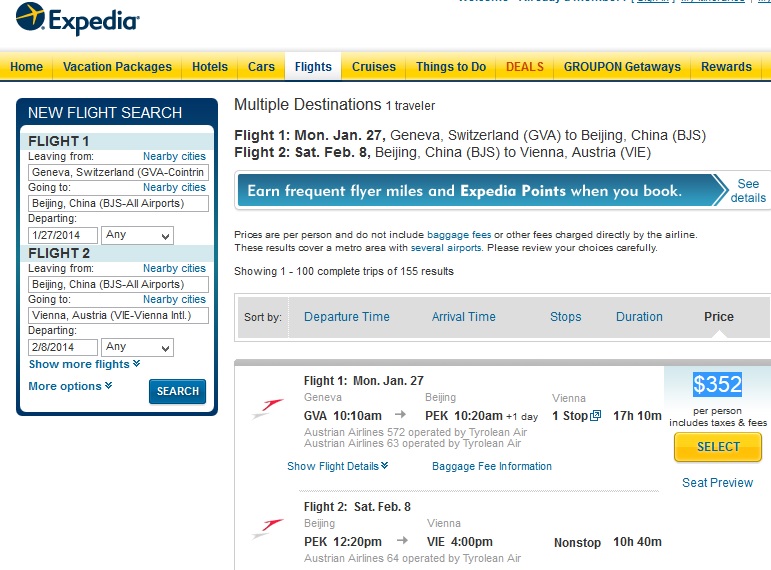
Task: Click Nearby cities for Flight 1 Leaving from
Action: click(x=174, y=156)
